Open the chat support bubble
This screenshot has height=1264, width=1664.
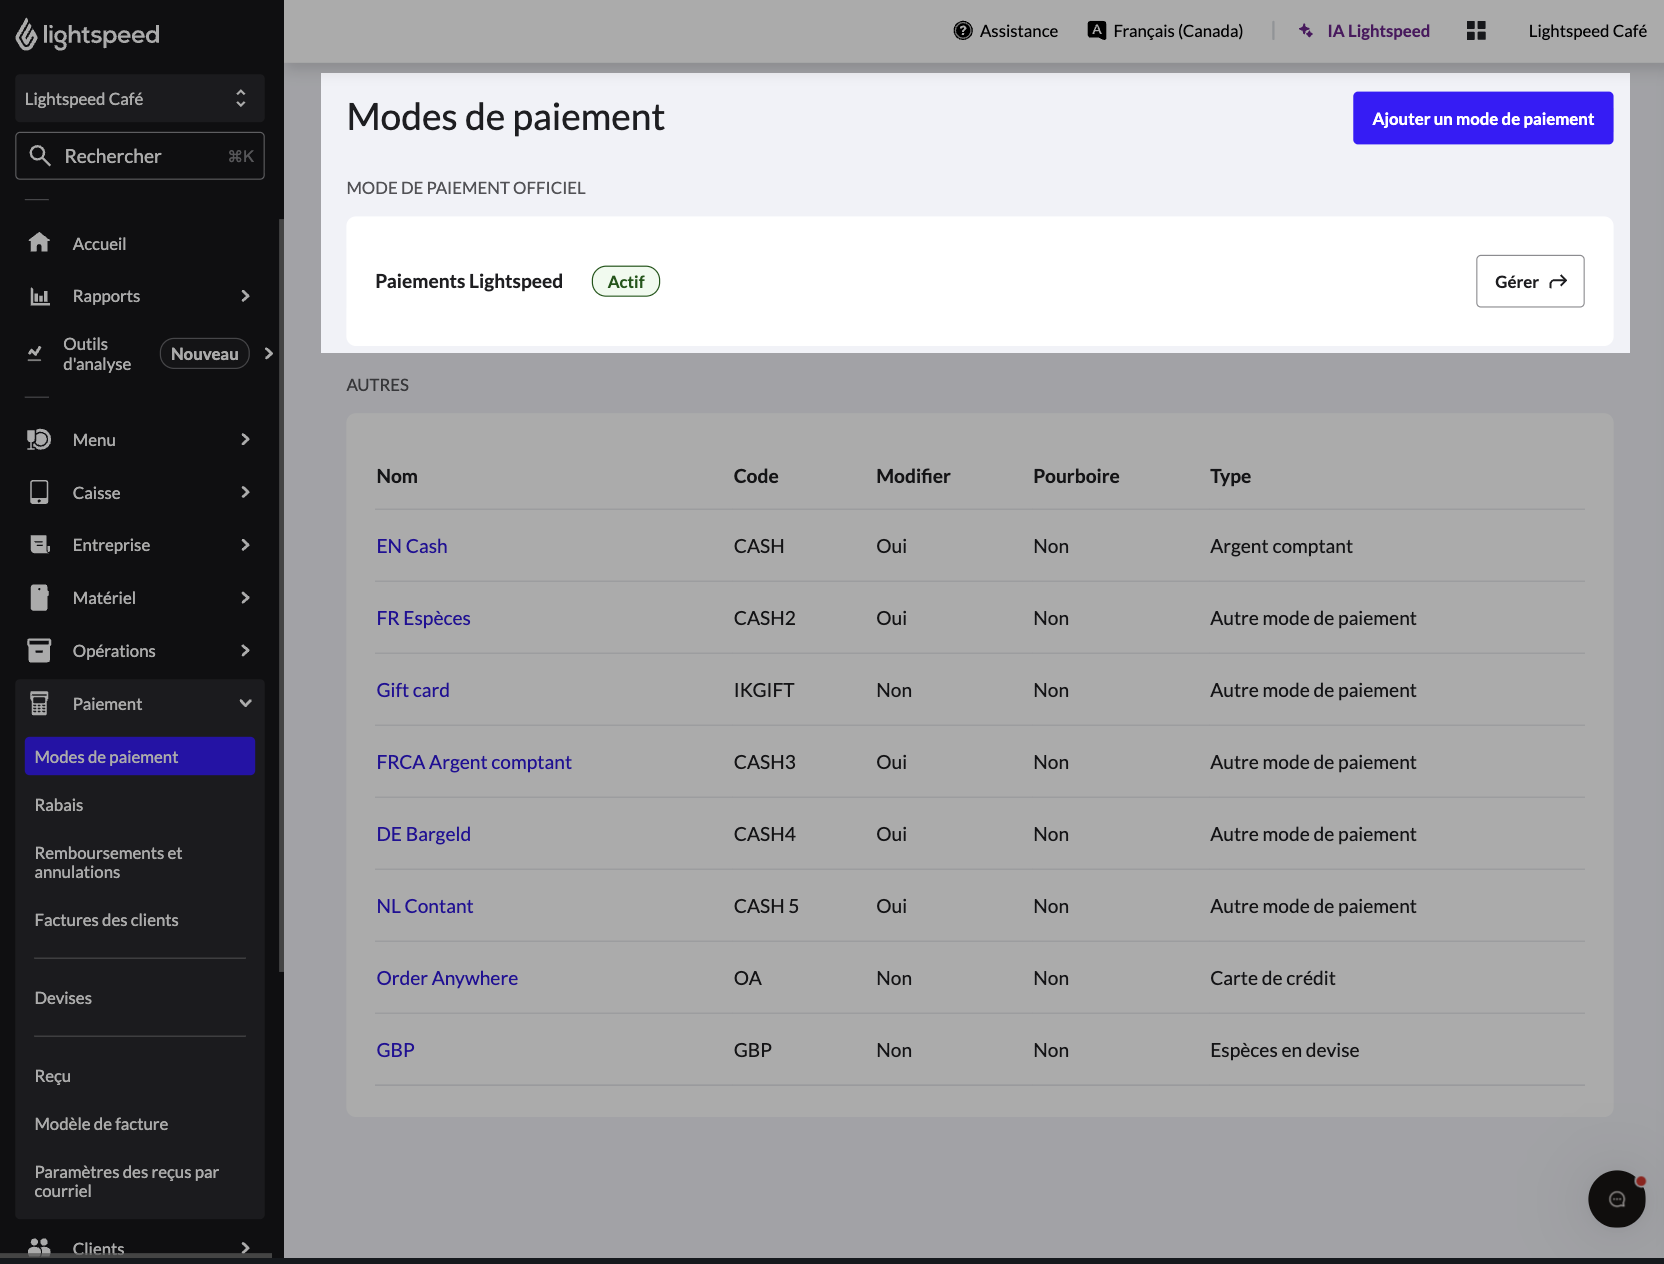click(1616, 1199)
